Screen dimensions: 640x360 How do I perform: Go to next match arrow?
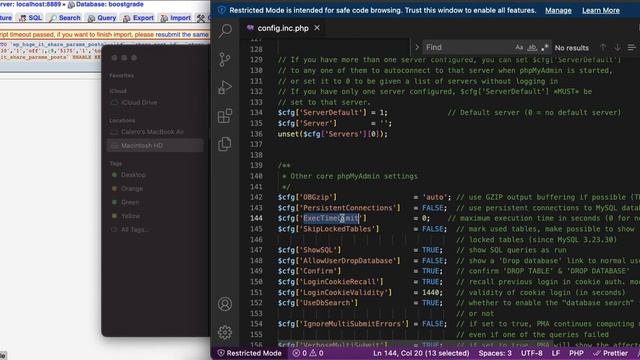click(x=618, y=47)
